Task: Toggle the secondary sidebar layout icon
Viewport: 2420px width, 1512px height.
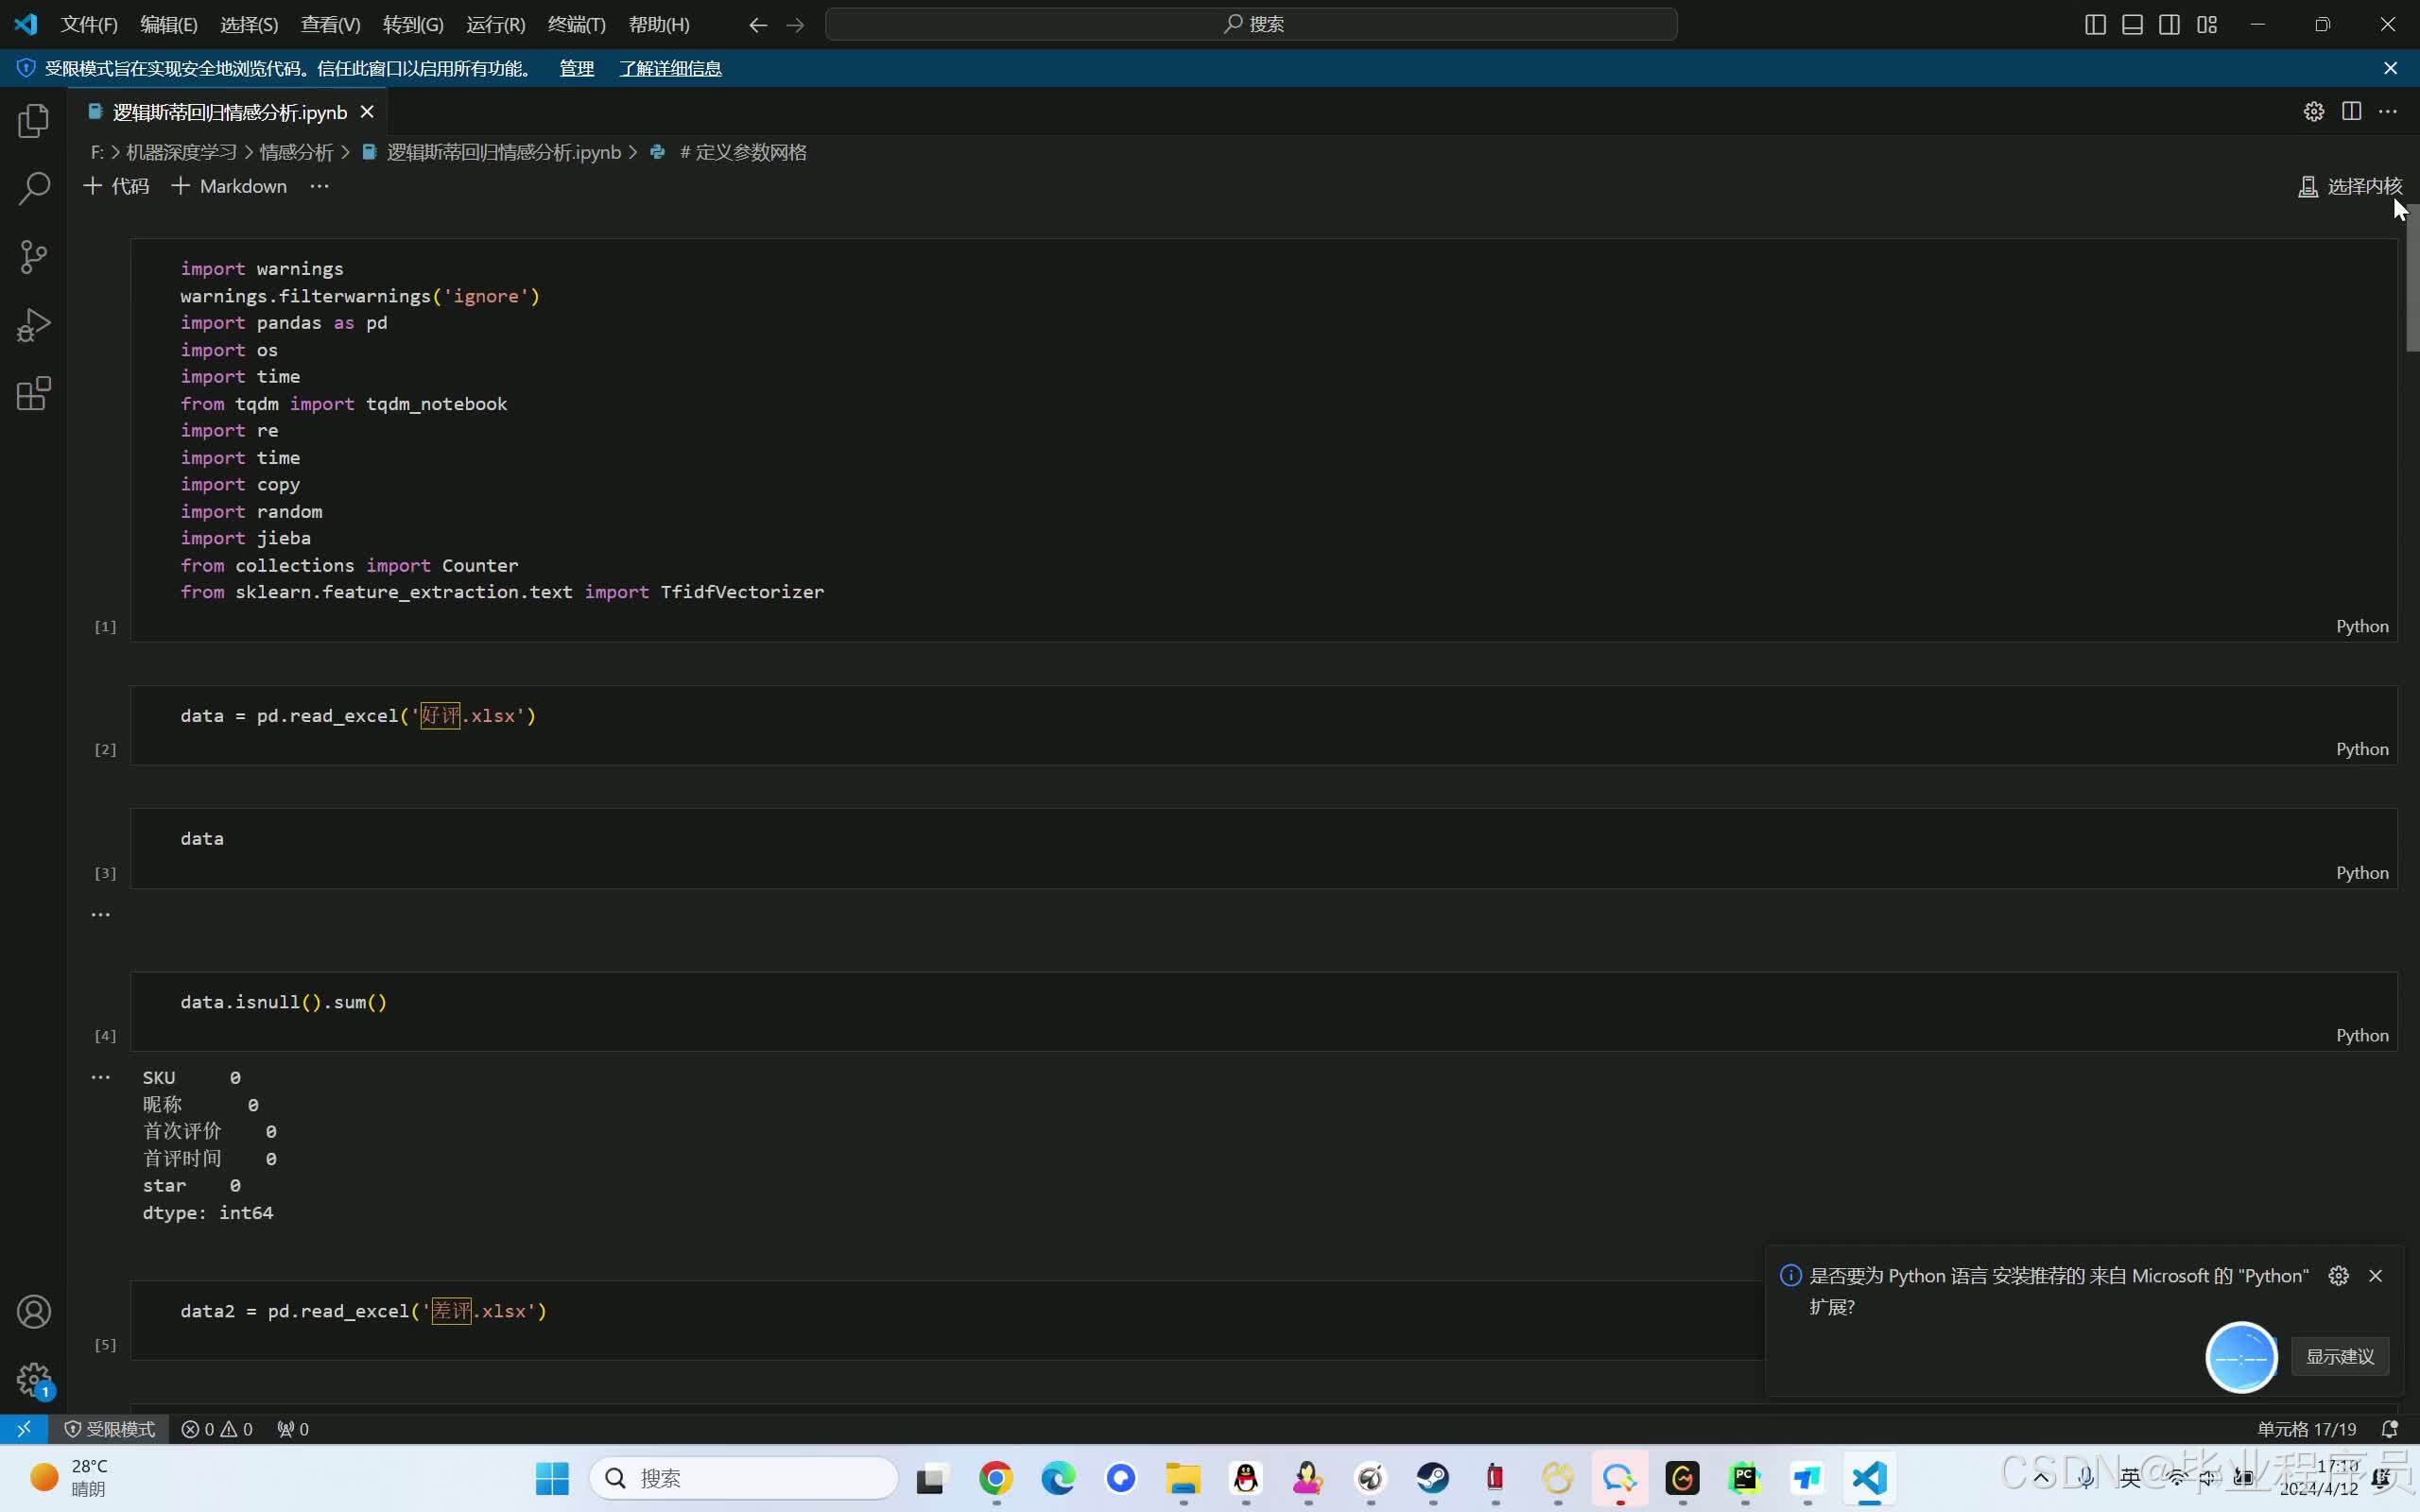Action: [x=2169, y=24]
